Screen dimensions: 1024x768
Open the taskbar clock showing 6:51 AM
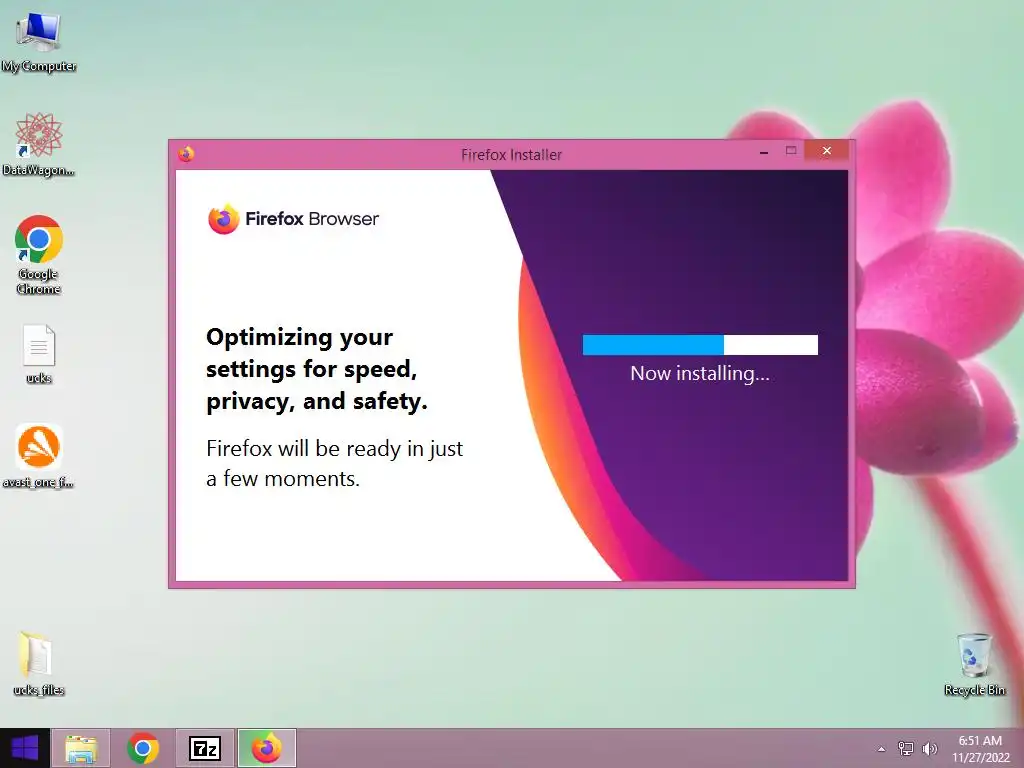[980, 749]
